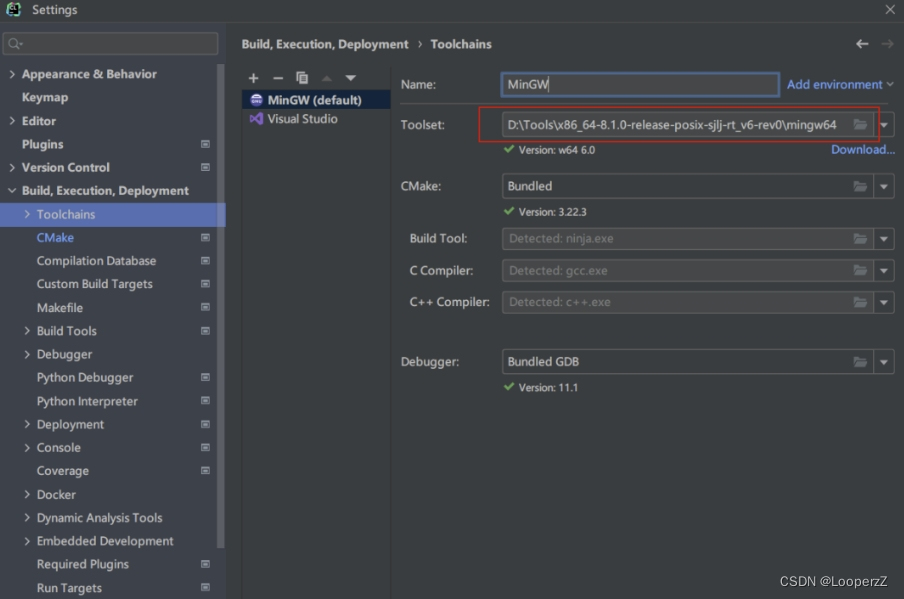Screen dimensions: 904x599
Task: Open Coverage settings
Action: tap(63, 470)
